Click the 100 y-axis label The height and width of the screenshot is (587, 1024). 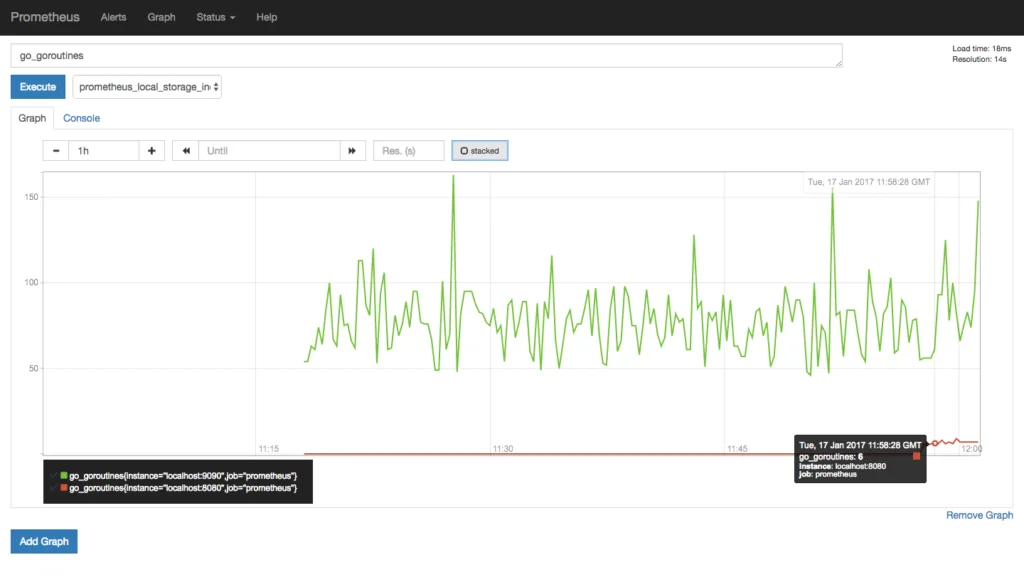pyautogui.click(x=31, y=283)
